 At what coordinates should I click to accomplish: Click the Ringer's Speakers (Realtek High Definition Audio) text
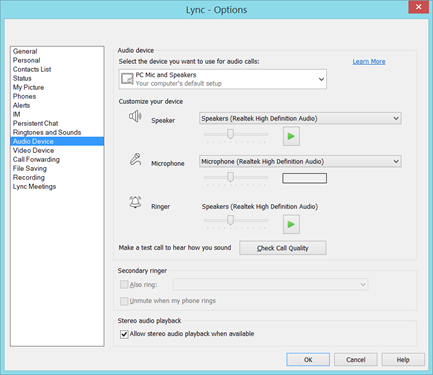coord(260,207)
